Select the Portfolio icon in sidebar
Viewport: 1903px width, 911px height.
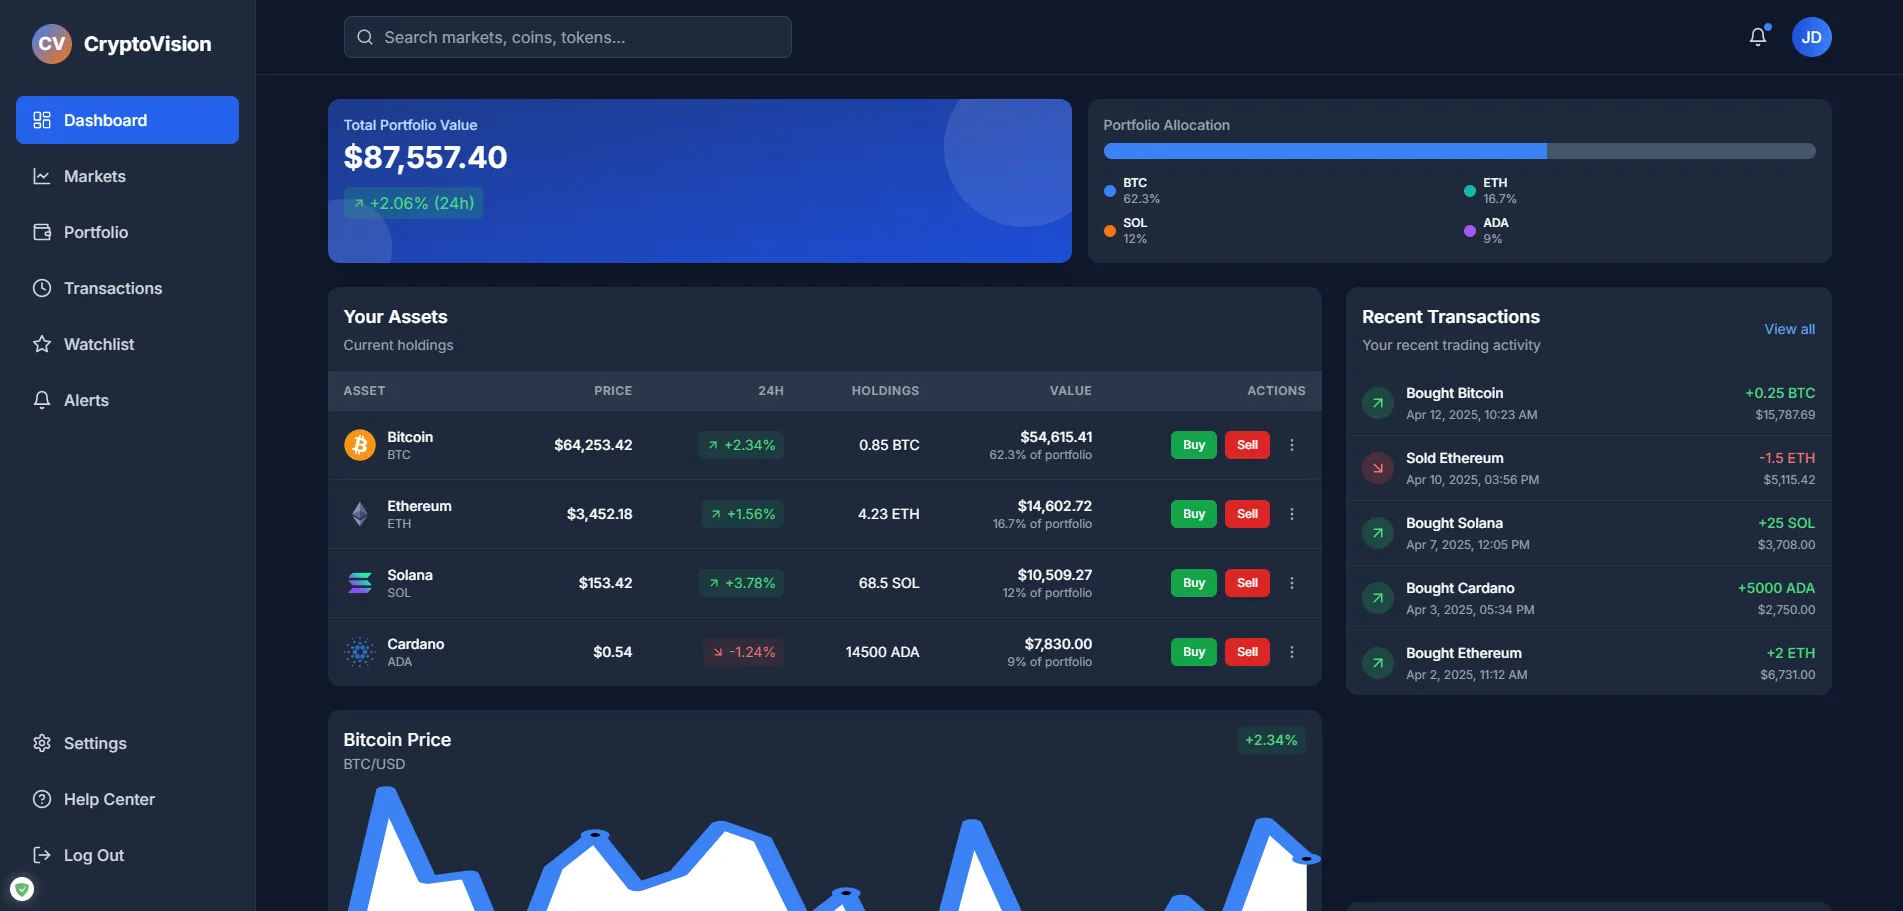point(41,231)
